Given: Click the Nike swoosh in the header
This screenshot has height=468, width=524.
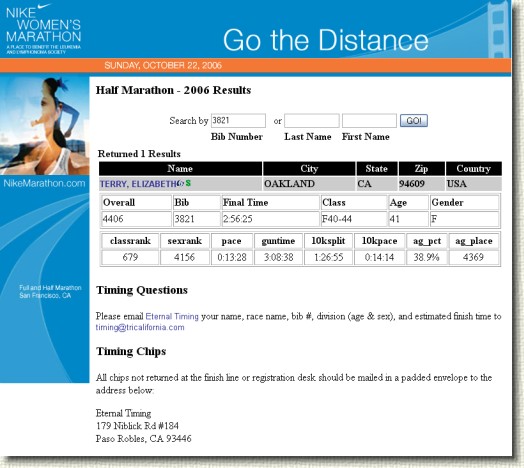Looking at the screenshot, I should tap(44, 6).
